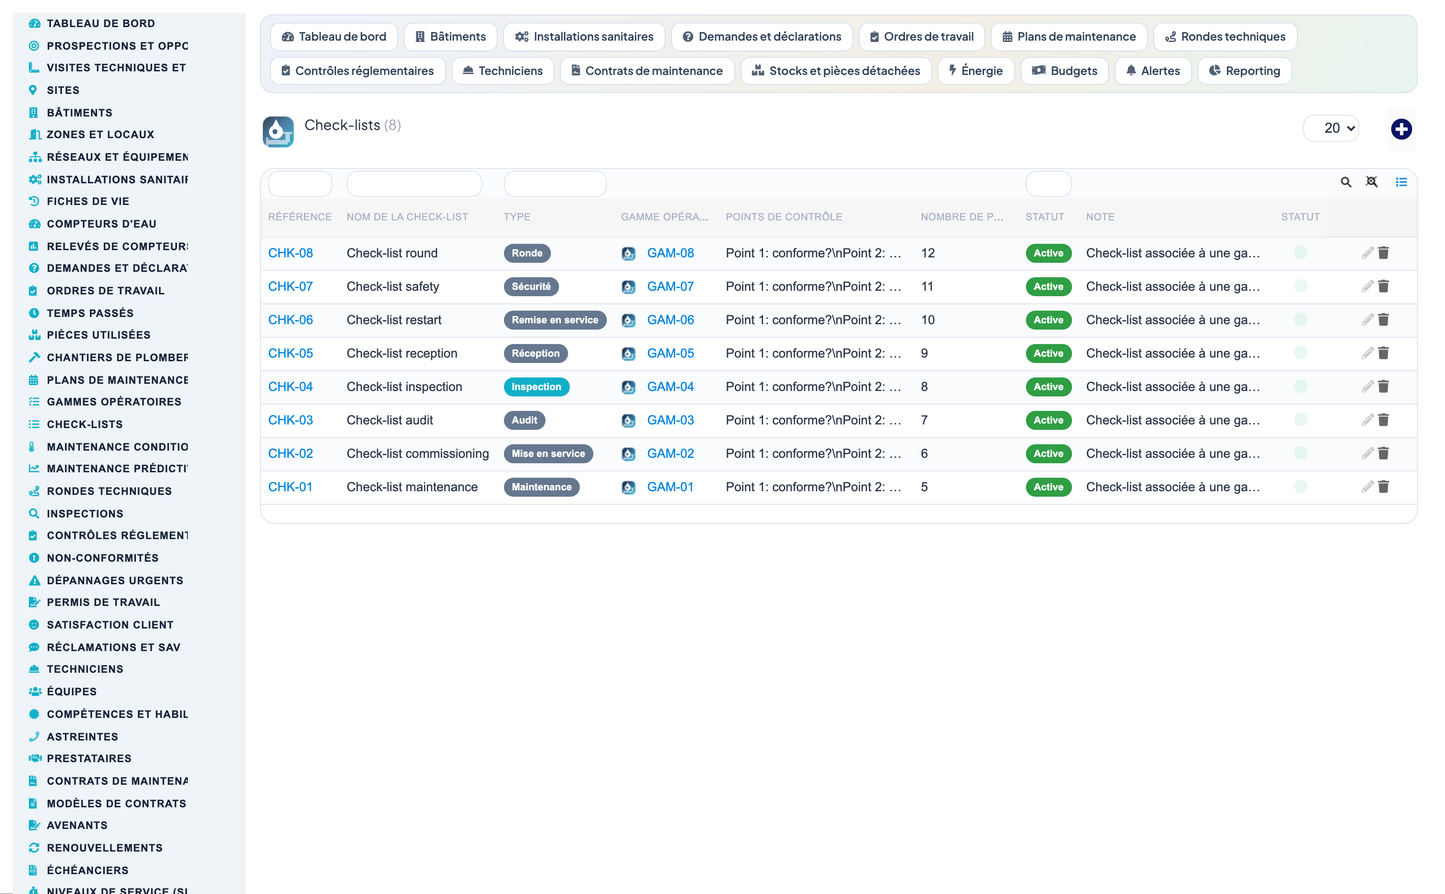Open Non-conformités in the sidebar
The height and width of the screenshot is (894, 1445).
point(103,558)
